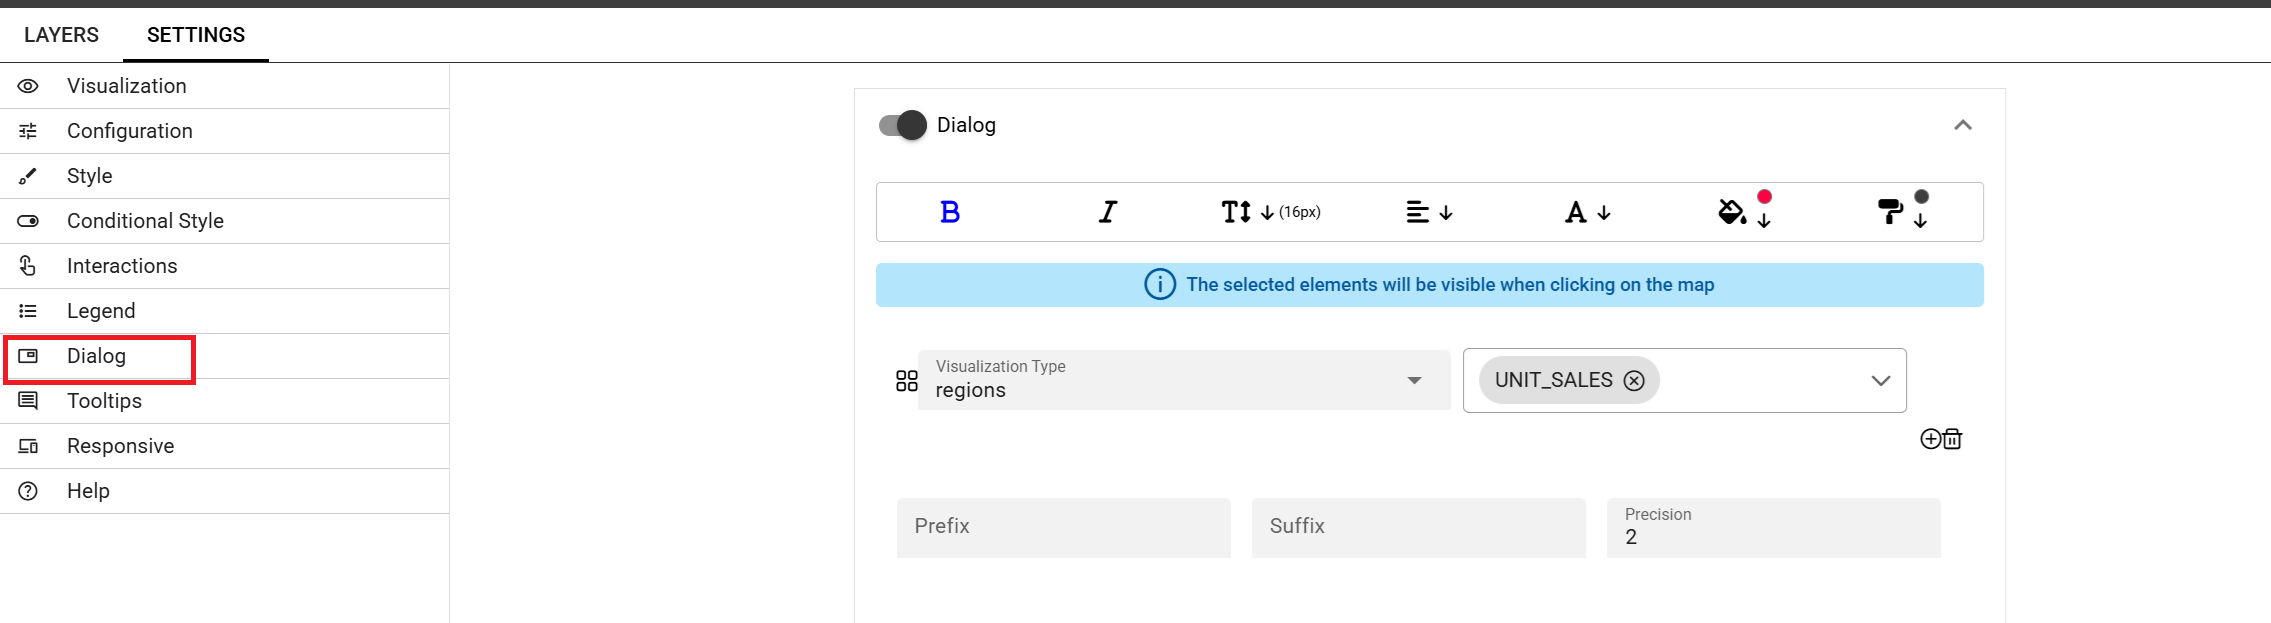Click the info icon in the blue banner

(1160, 285)
